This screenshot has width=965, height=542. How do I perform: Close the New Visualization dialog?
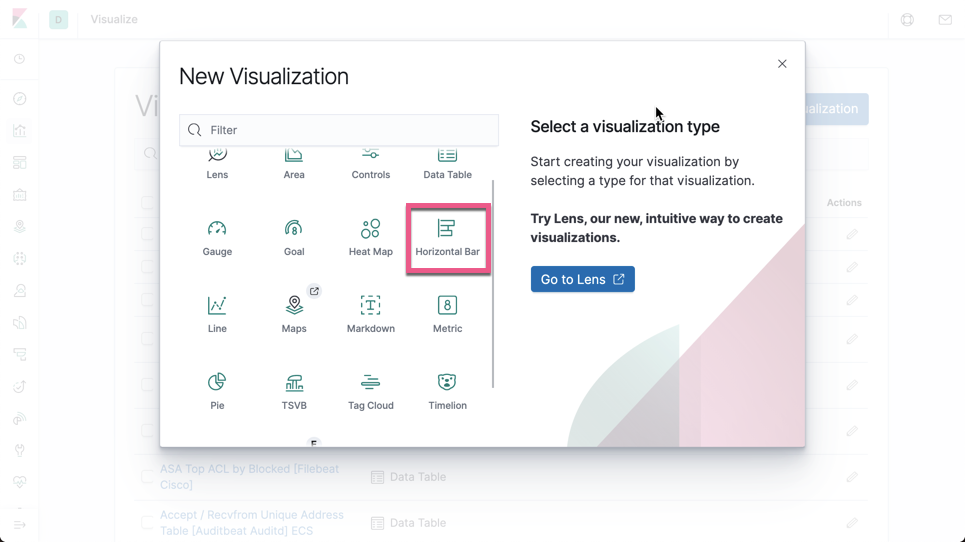pos(782,64)
